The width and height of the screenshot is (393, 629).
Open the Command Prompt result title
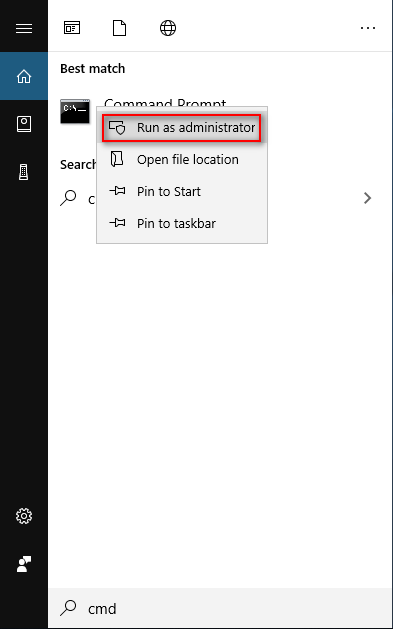click(x=165, y=103)
